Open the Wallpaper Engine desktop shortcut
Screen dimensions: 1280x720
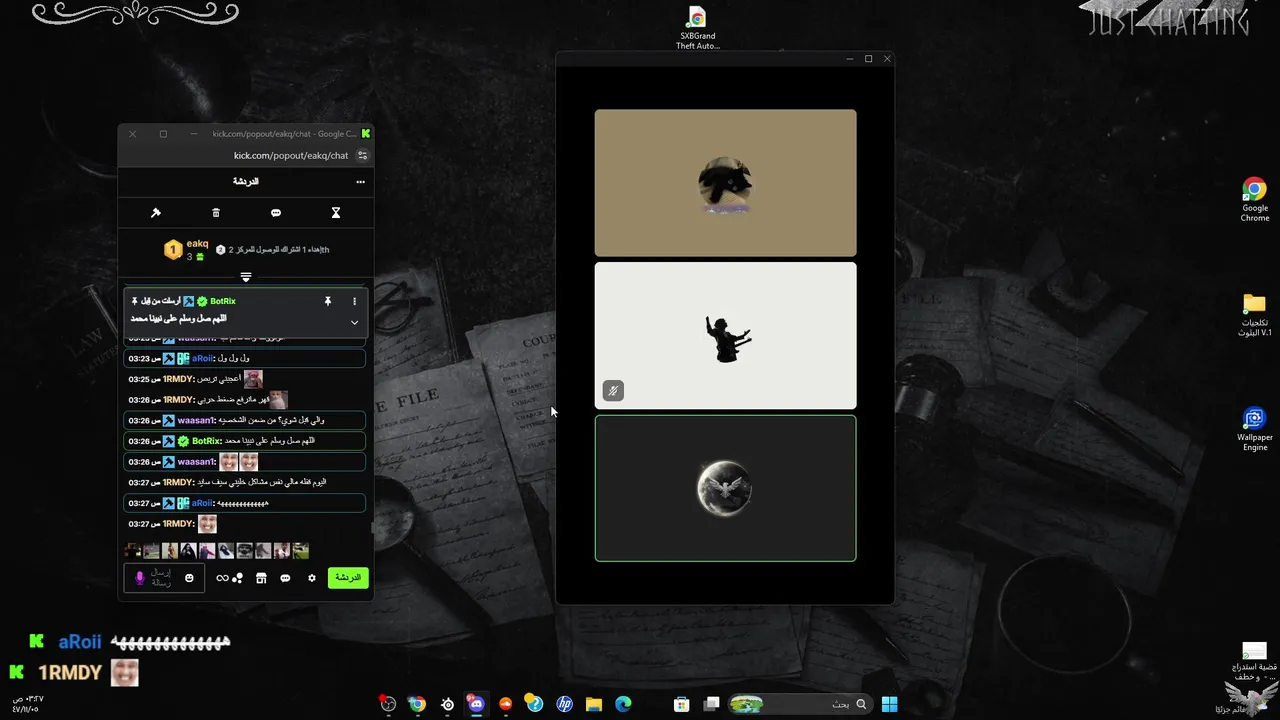click(x=1255, y=429)
